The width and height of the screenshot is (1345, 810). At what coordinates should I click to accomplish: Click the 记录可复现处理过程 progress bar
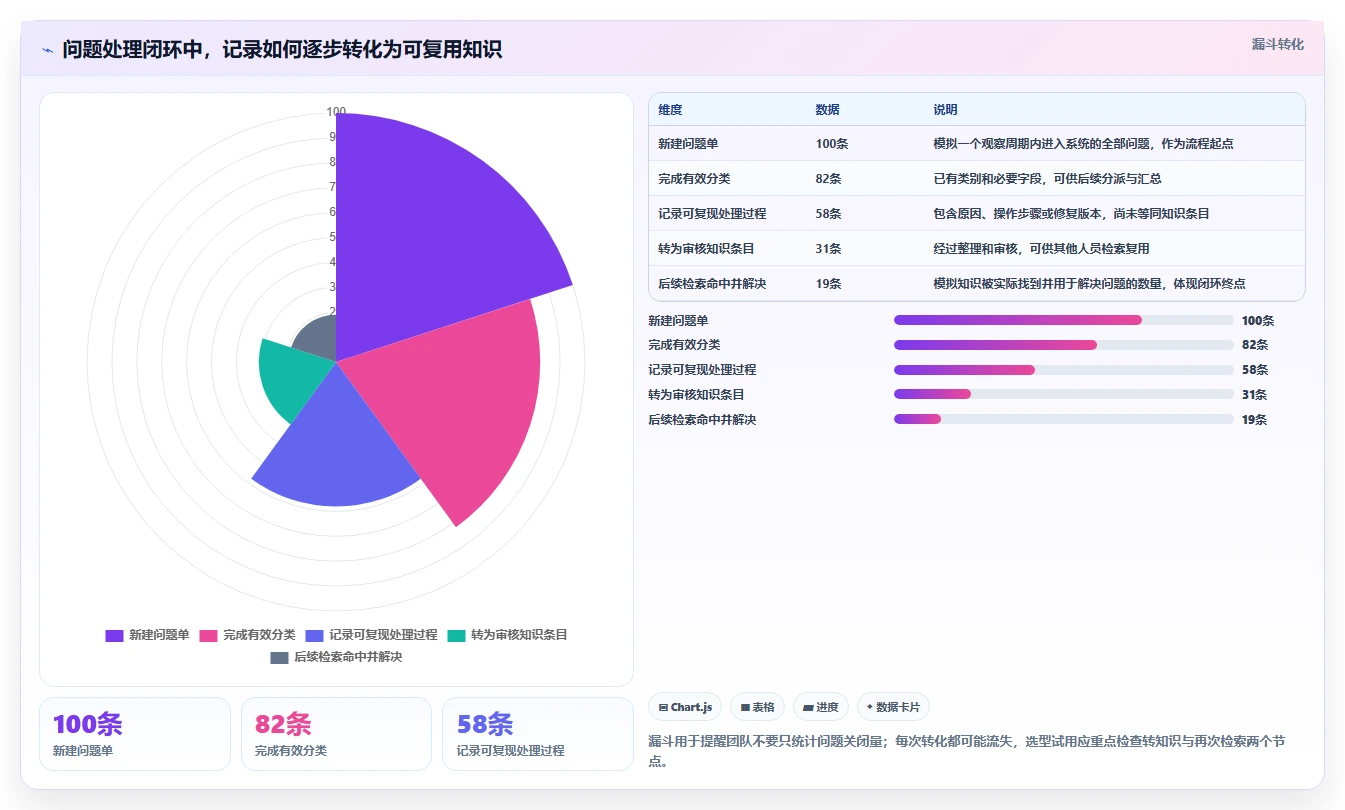pyautogui.click(x=1063, y=370)
